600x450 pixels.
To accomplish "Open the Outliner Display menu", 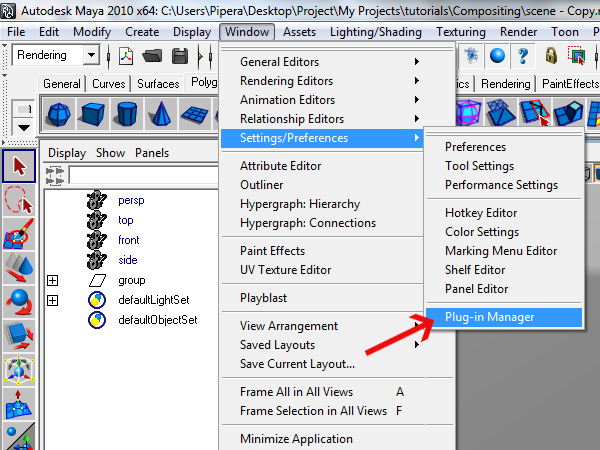I will (x=67, y=153).
